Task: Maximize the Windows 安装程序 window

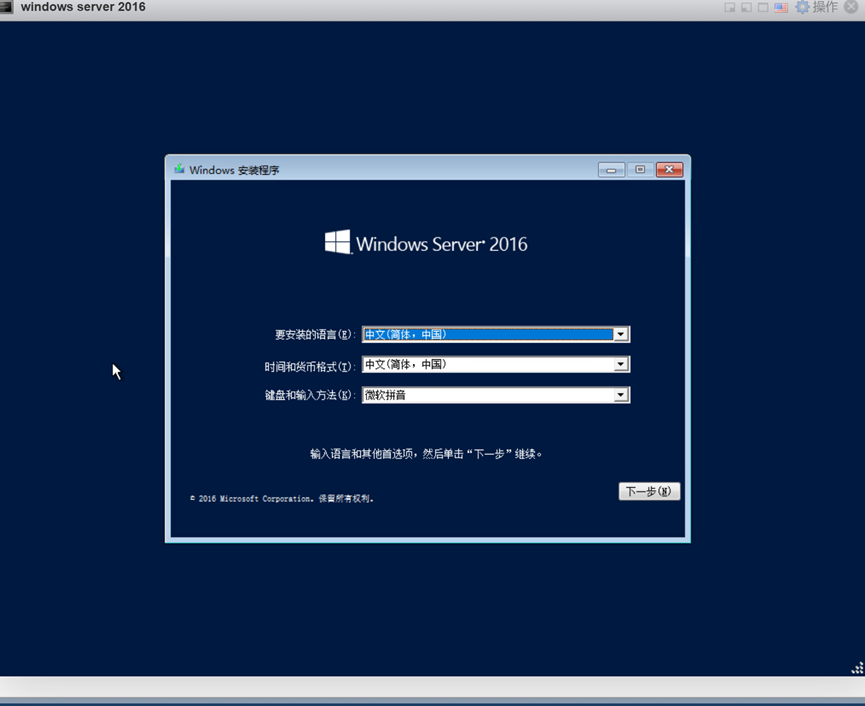Action: pyautogui.click(x=640, y=170)
